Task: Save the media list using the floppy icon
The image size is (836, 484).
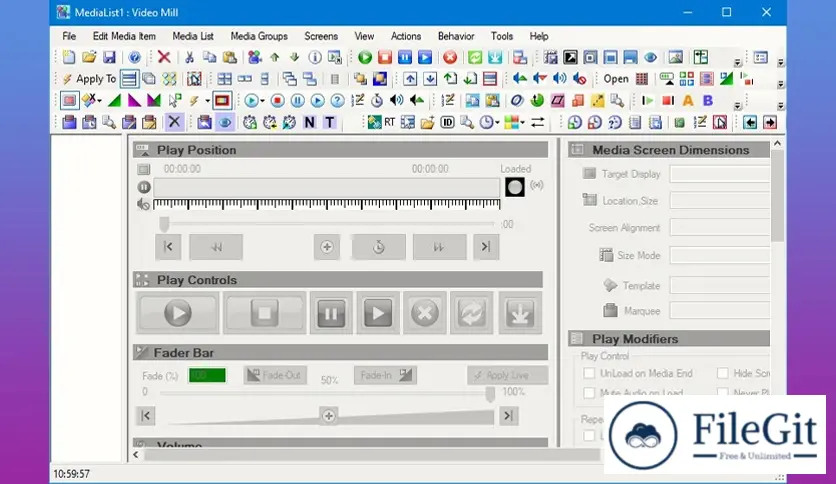Action: (x=109, y=57)
